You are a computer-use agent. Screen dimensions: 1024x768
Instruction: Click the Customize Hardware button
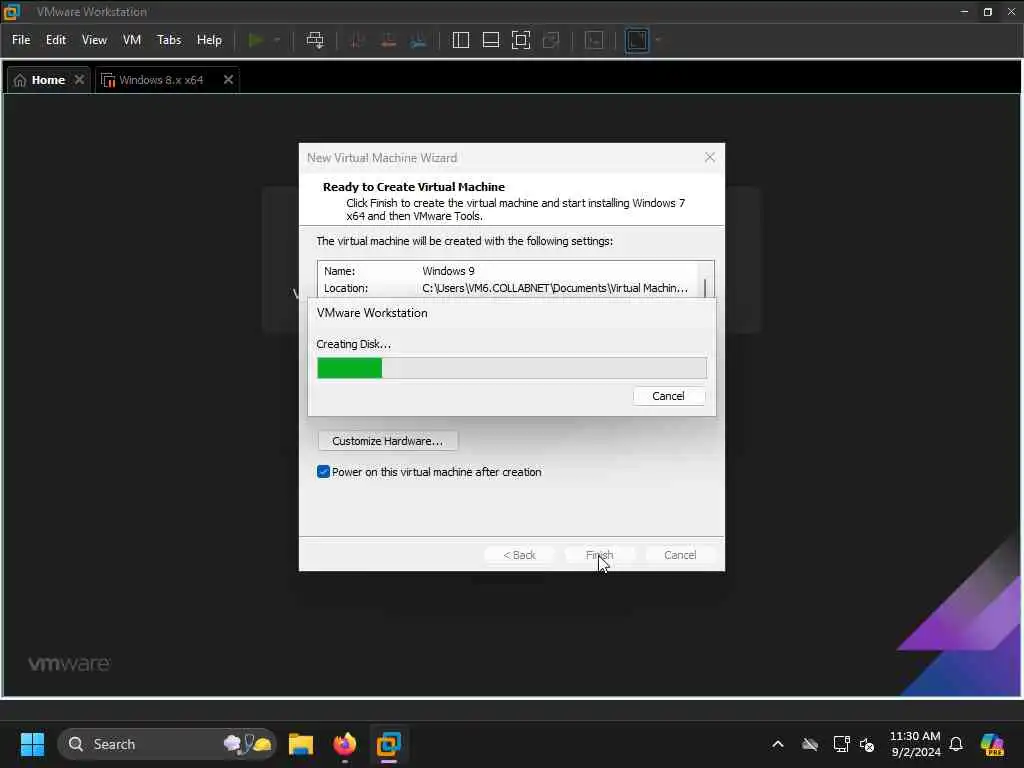(387, 441)
